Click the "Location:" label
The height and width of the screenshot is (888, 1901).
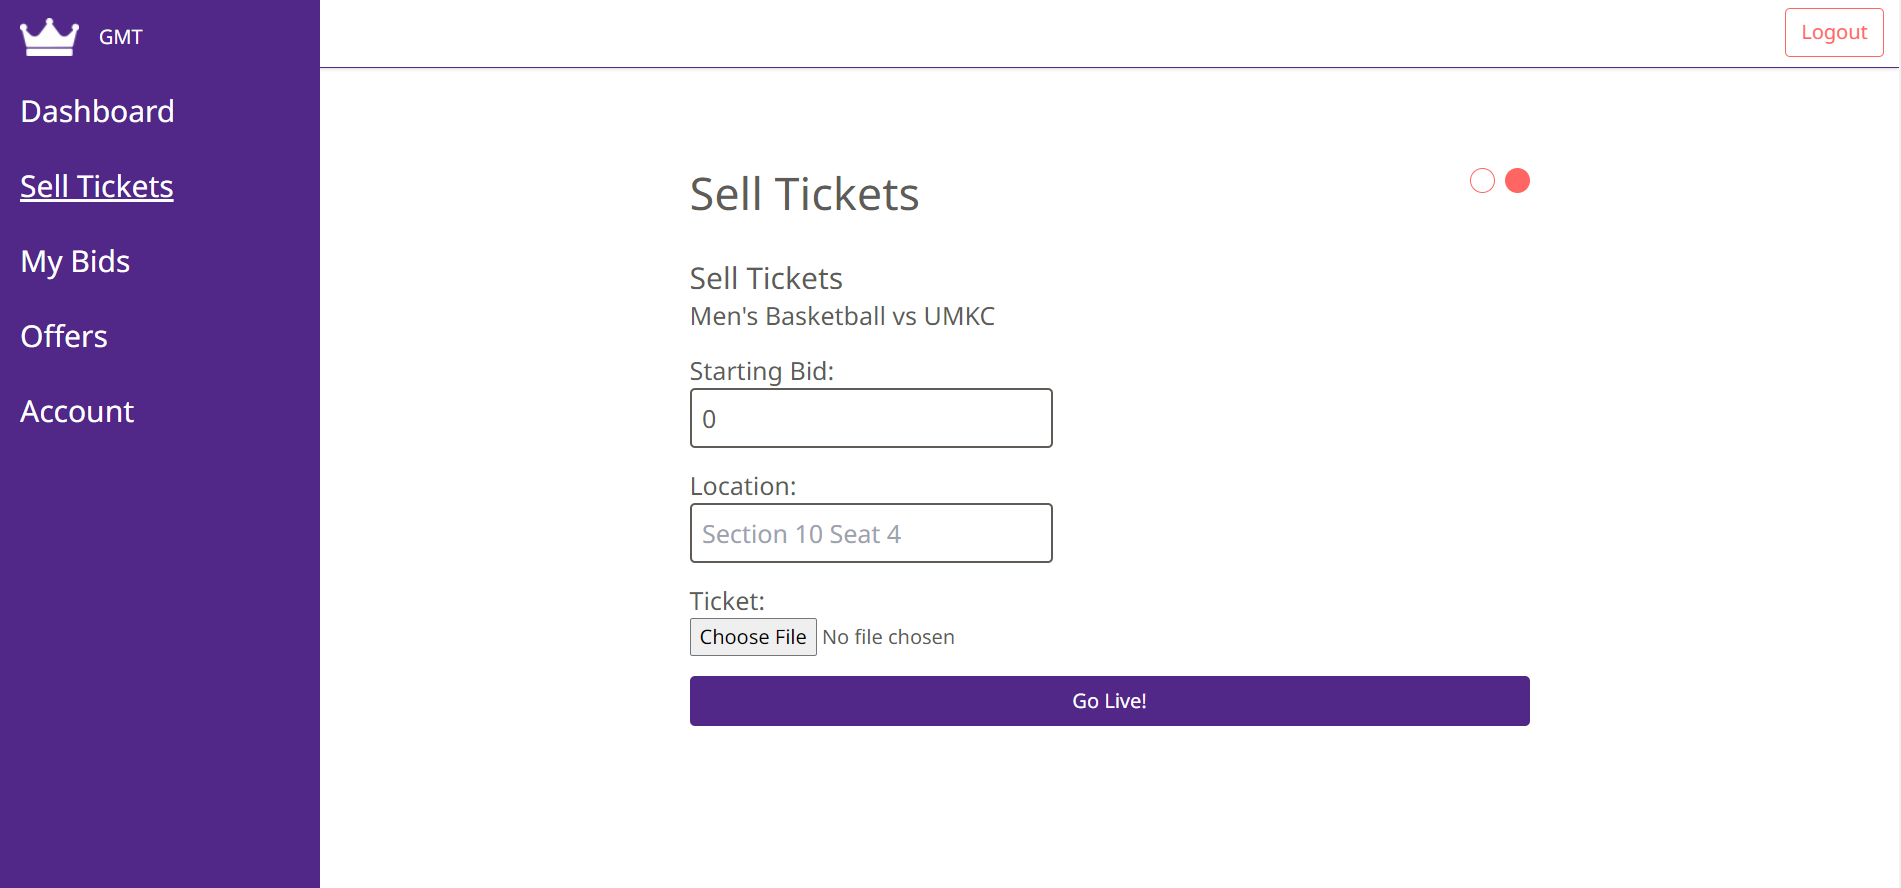click(743, 486)
